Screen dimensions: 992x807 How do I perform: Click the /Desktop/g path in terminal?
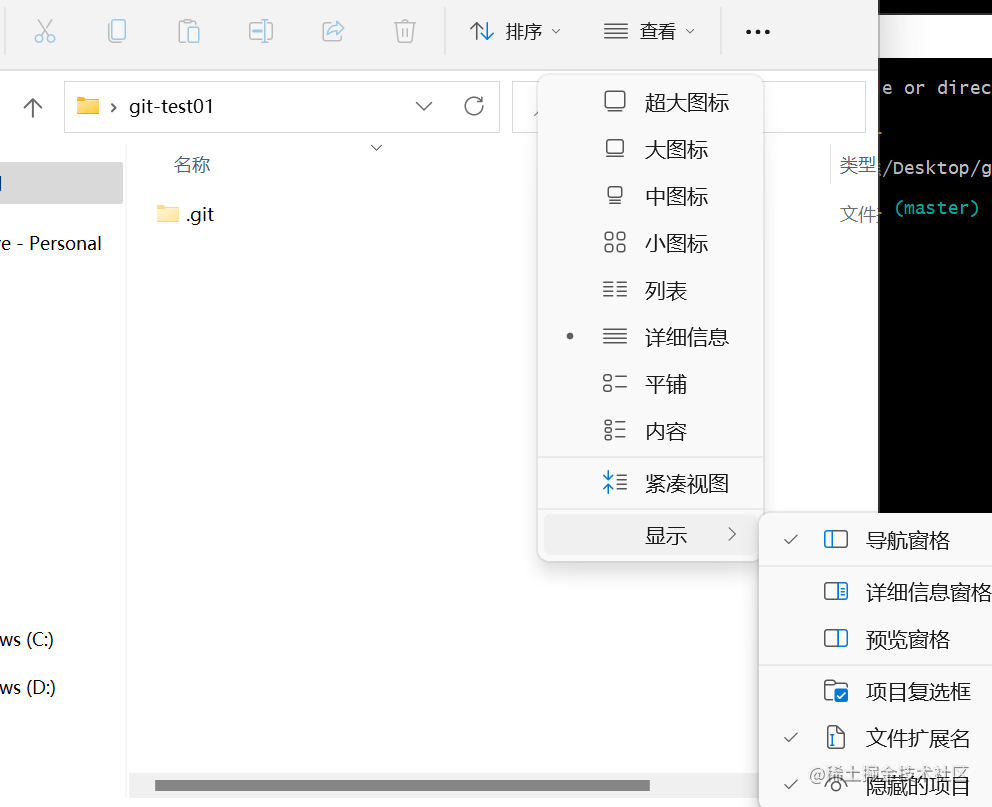click(937, 168)
